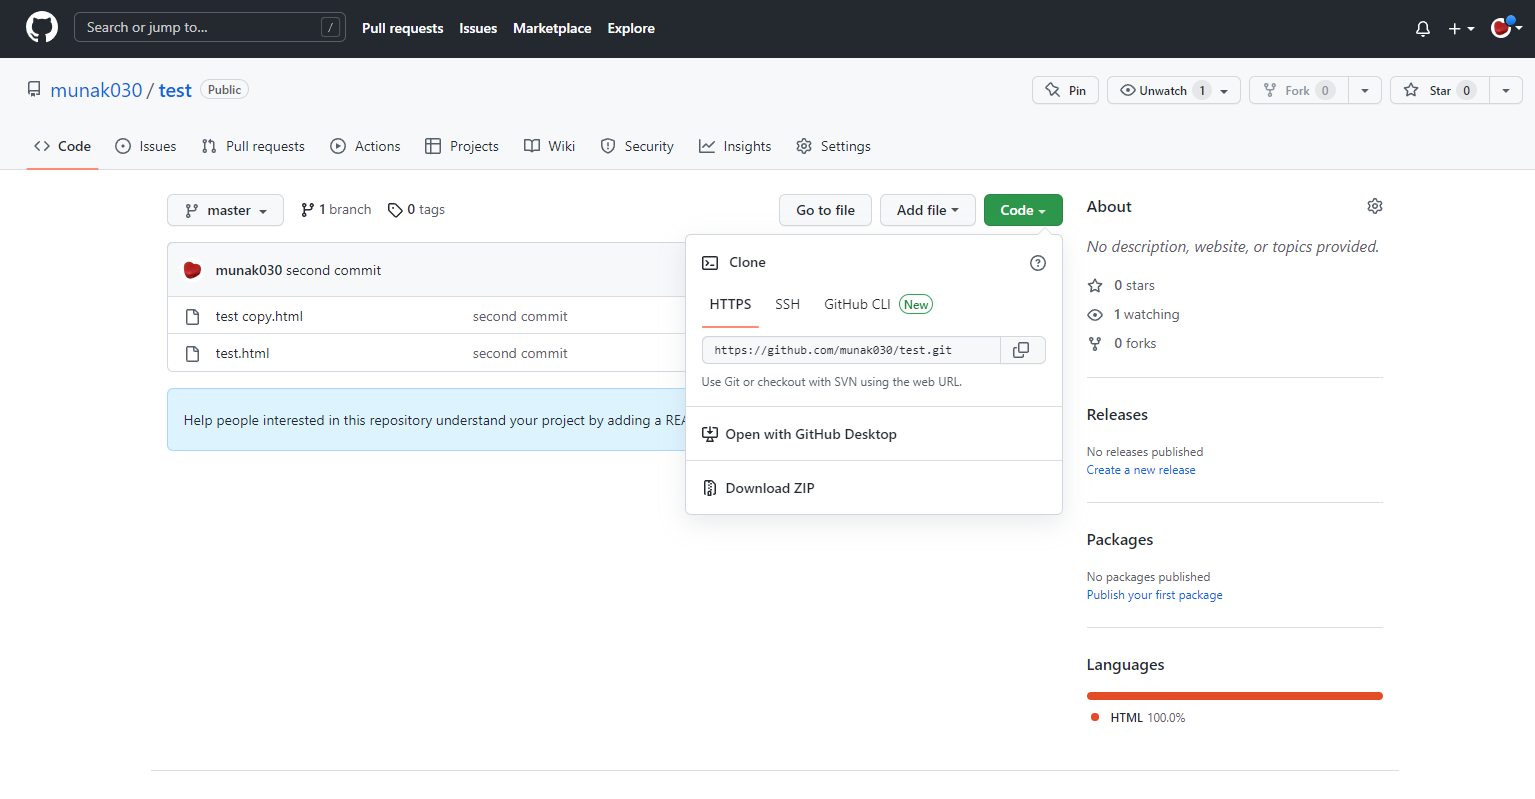
Task: Collapse the green Code dropdown
Action: [1023, 210]
